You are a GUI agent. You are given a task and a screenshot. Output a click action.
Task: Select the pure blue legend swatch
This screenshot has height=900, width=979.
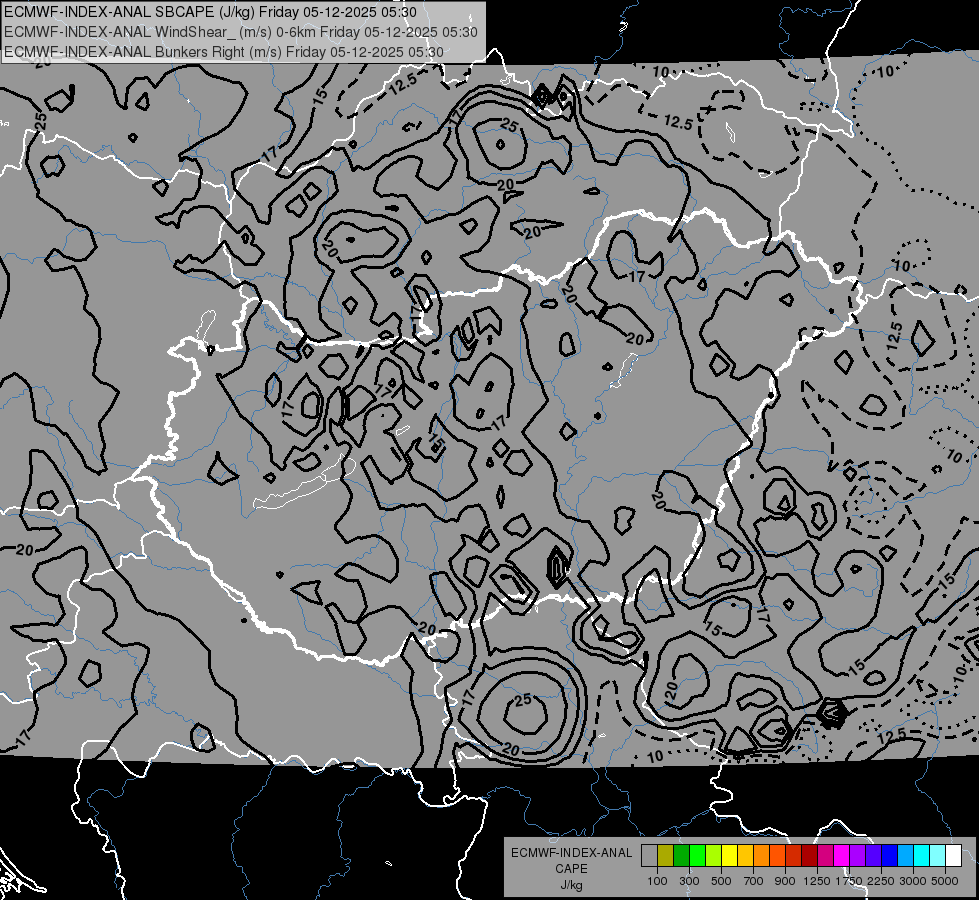[x=889, y=855]
